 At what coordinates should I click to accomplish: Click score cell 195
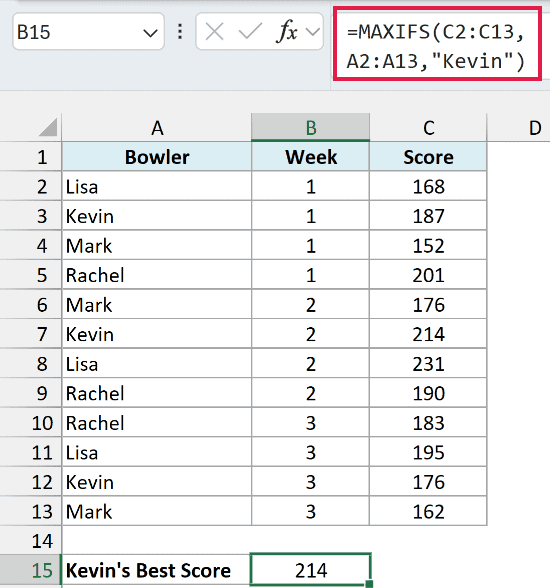(x=428, y=452)
